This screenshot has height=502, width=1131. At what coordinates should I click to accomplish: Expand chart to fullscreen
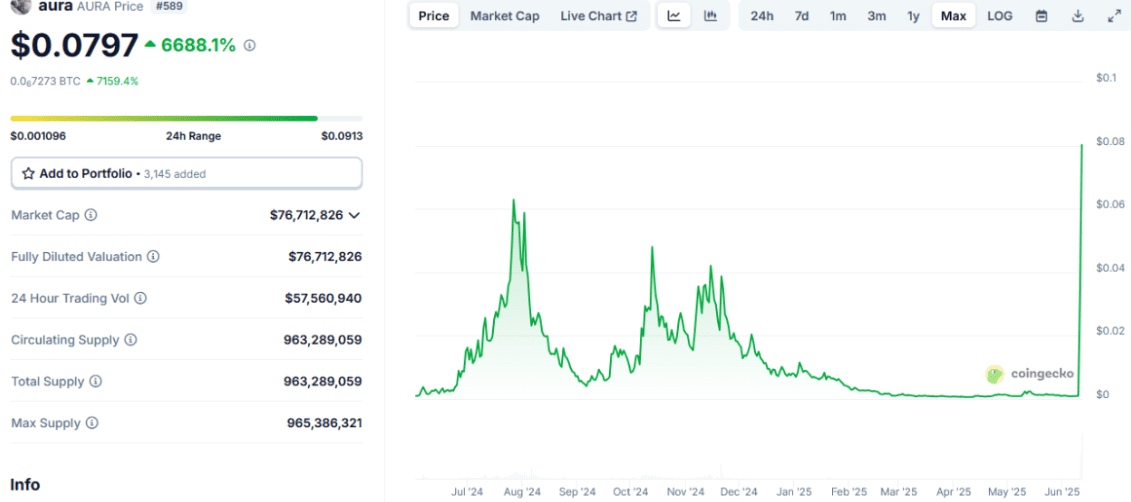tap(1114, 16)
